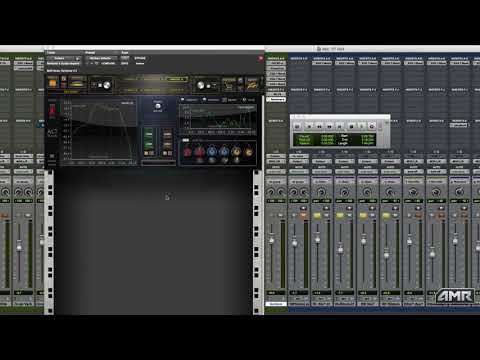Toggle the lit yellow button on the fourth right-mixer strip
This screenshot has width=480, height=360.
pyautogui.click(x=340, y=216)
